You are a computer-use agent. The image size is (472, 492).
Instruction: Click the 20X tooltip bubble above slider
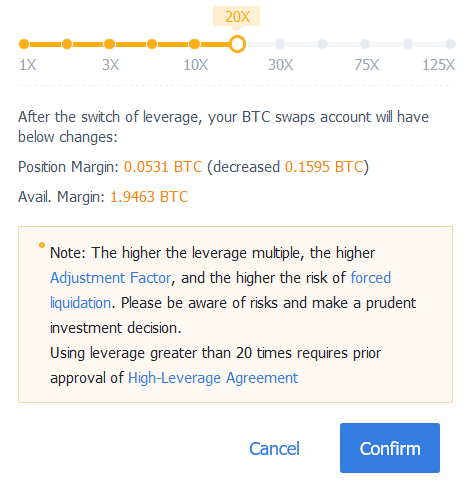237,16
